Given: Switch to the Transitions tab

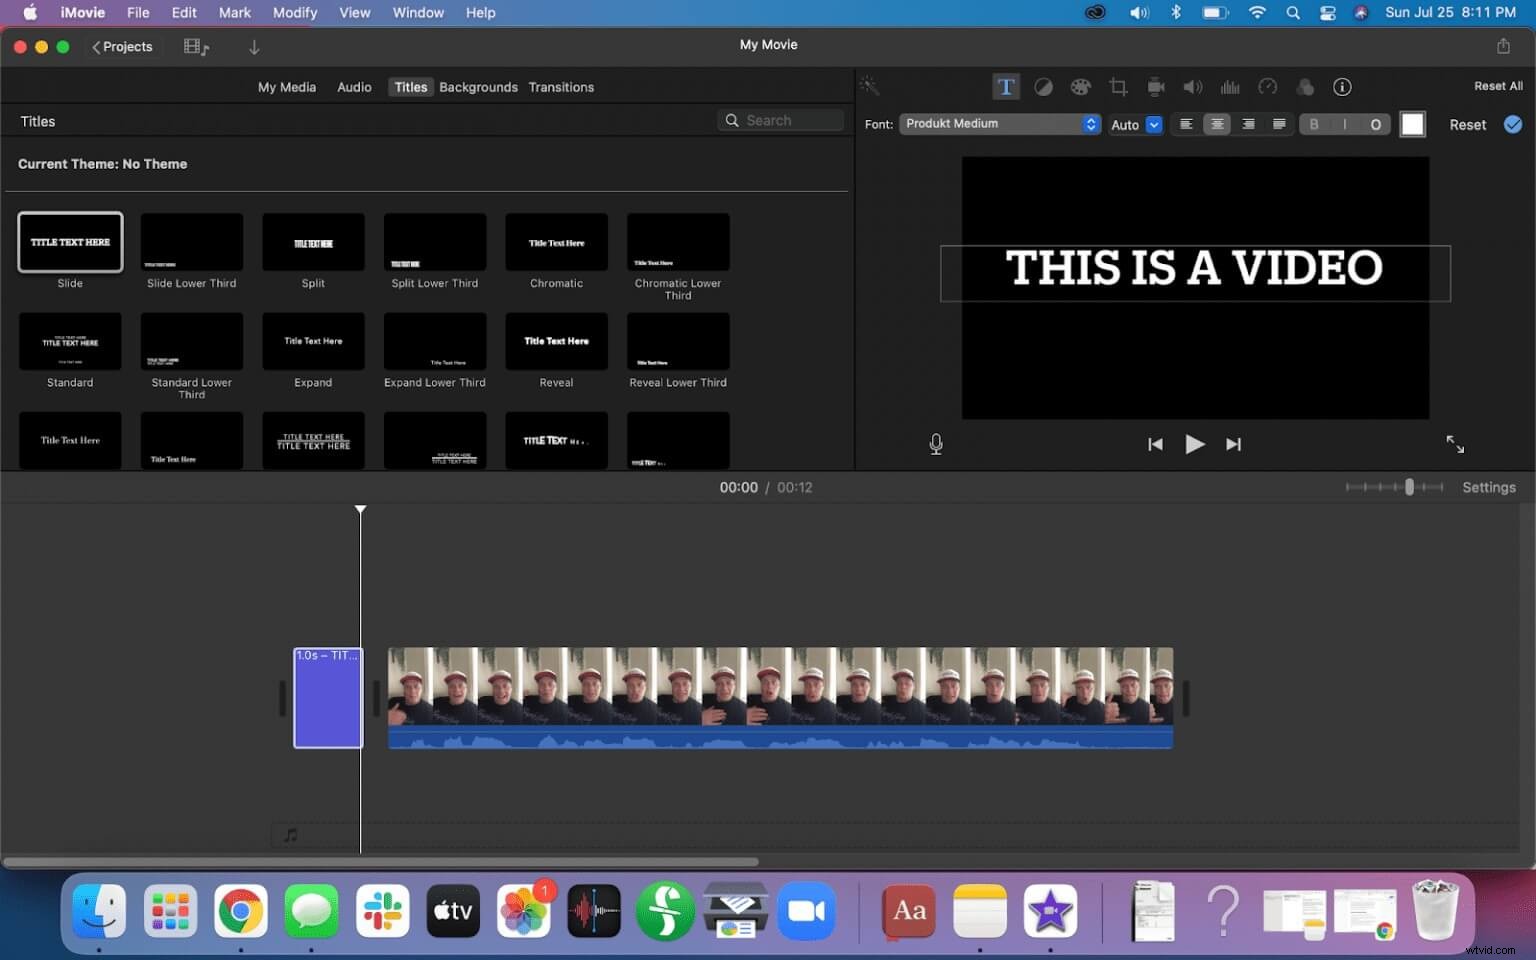Looking at the screenshot, I should [561, 87].
